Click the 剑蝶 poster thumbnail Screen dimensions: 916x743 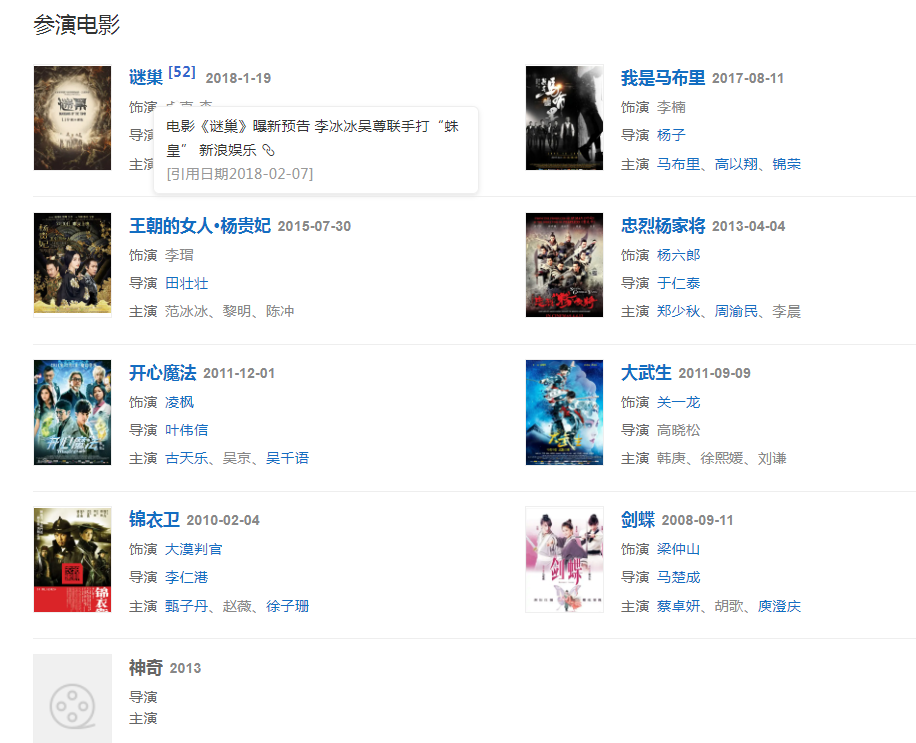(564, 560)
